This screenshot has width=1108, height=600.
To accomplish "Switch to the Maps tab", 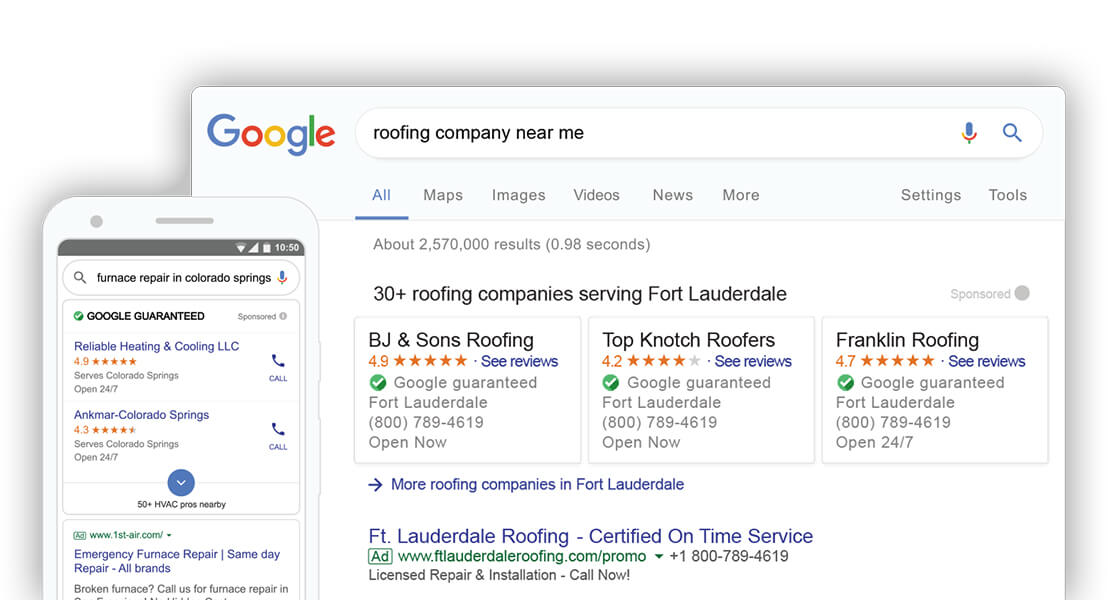I will (x=443, y=195).
